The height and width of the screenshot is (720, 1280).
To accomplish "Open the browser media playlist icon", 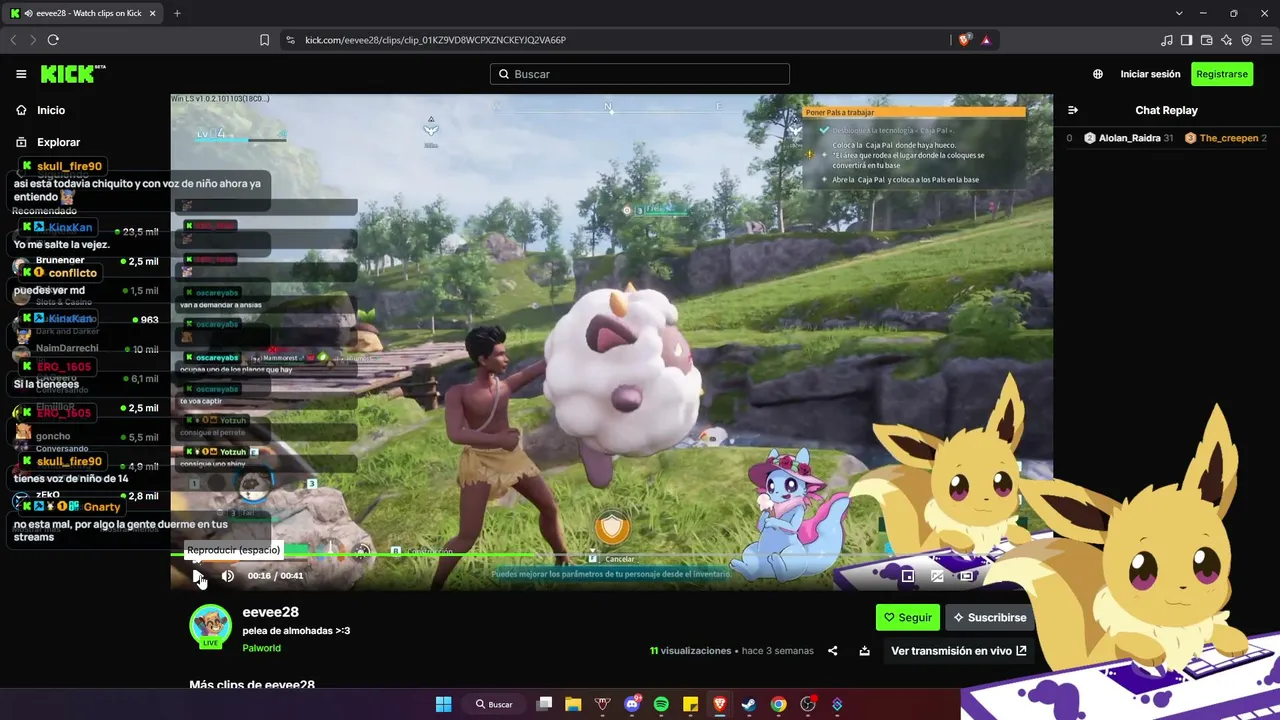I will click(1166, 40).
